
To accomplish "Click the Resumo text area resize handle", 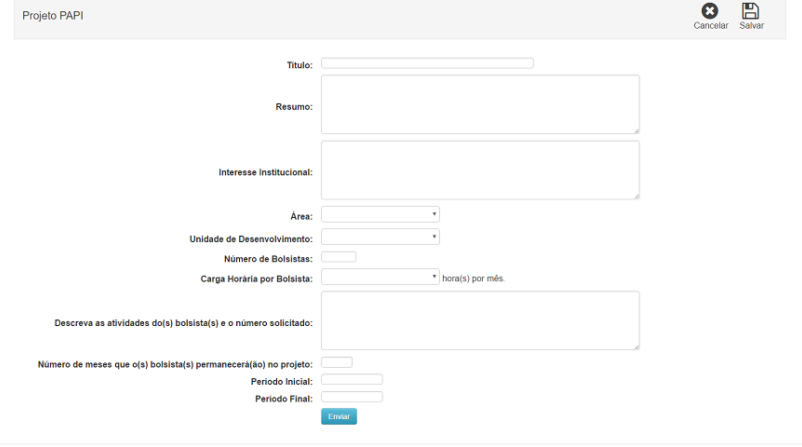I will [636, 130].
